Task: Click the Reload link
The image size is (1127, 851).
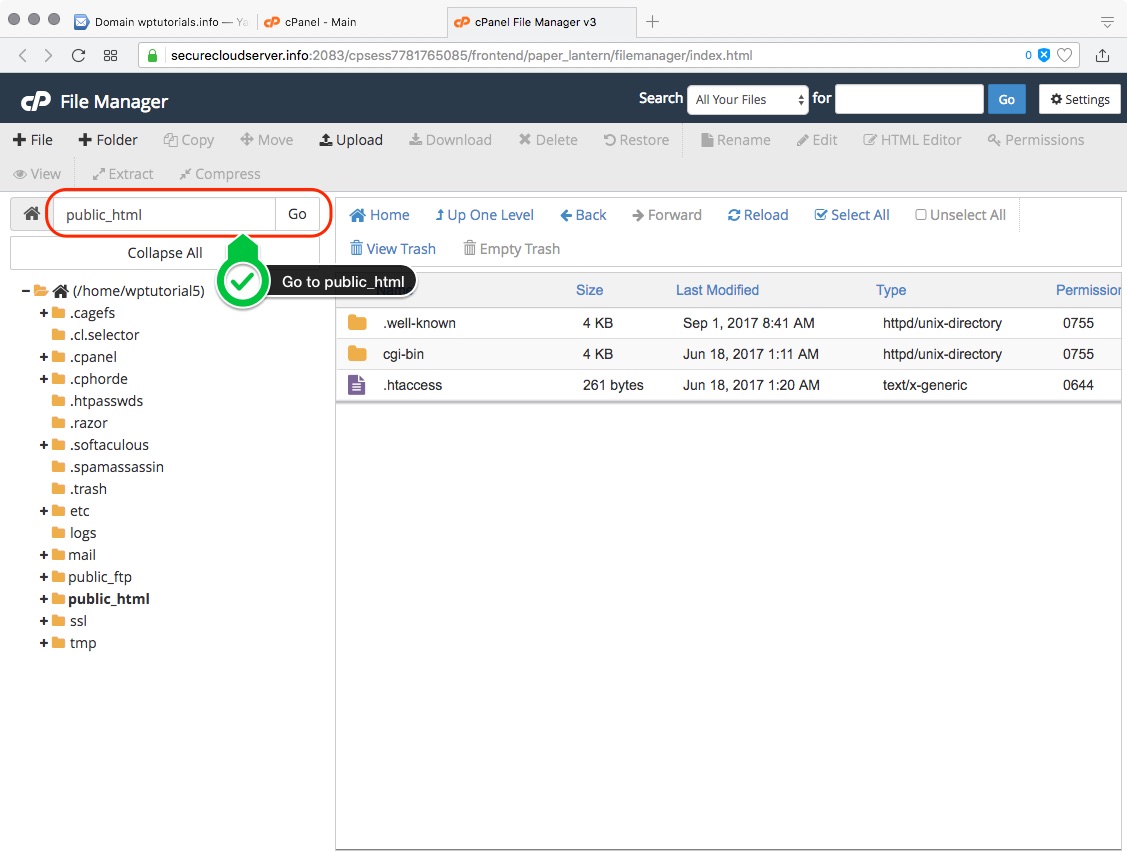Action: point(758,215)
